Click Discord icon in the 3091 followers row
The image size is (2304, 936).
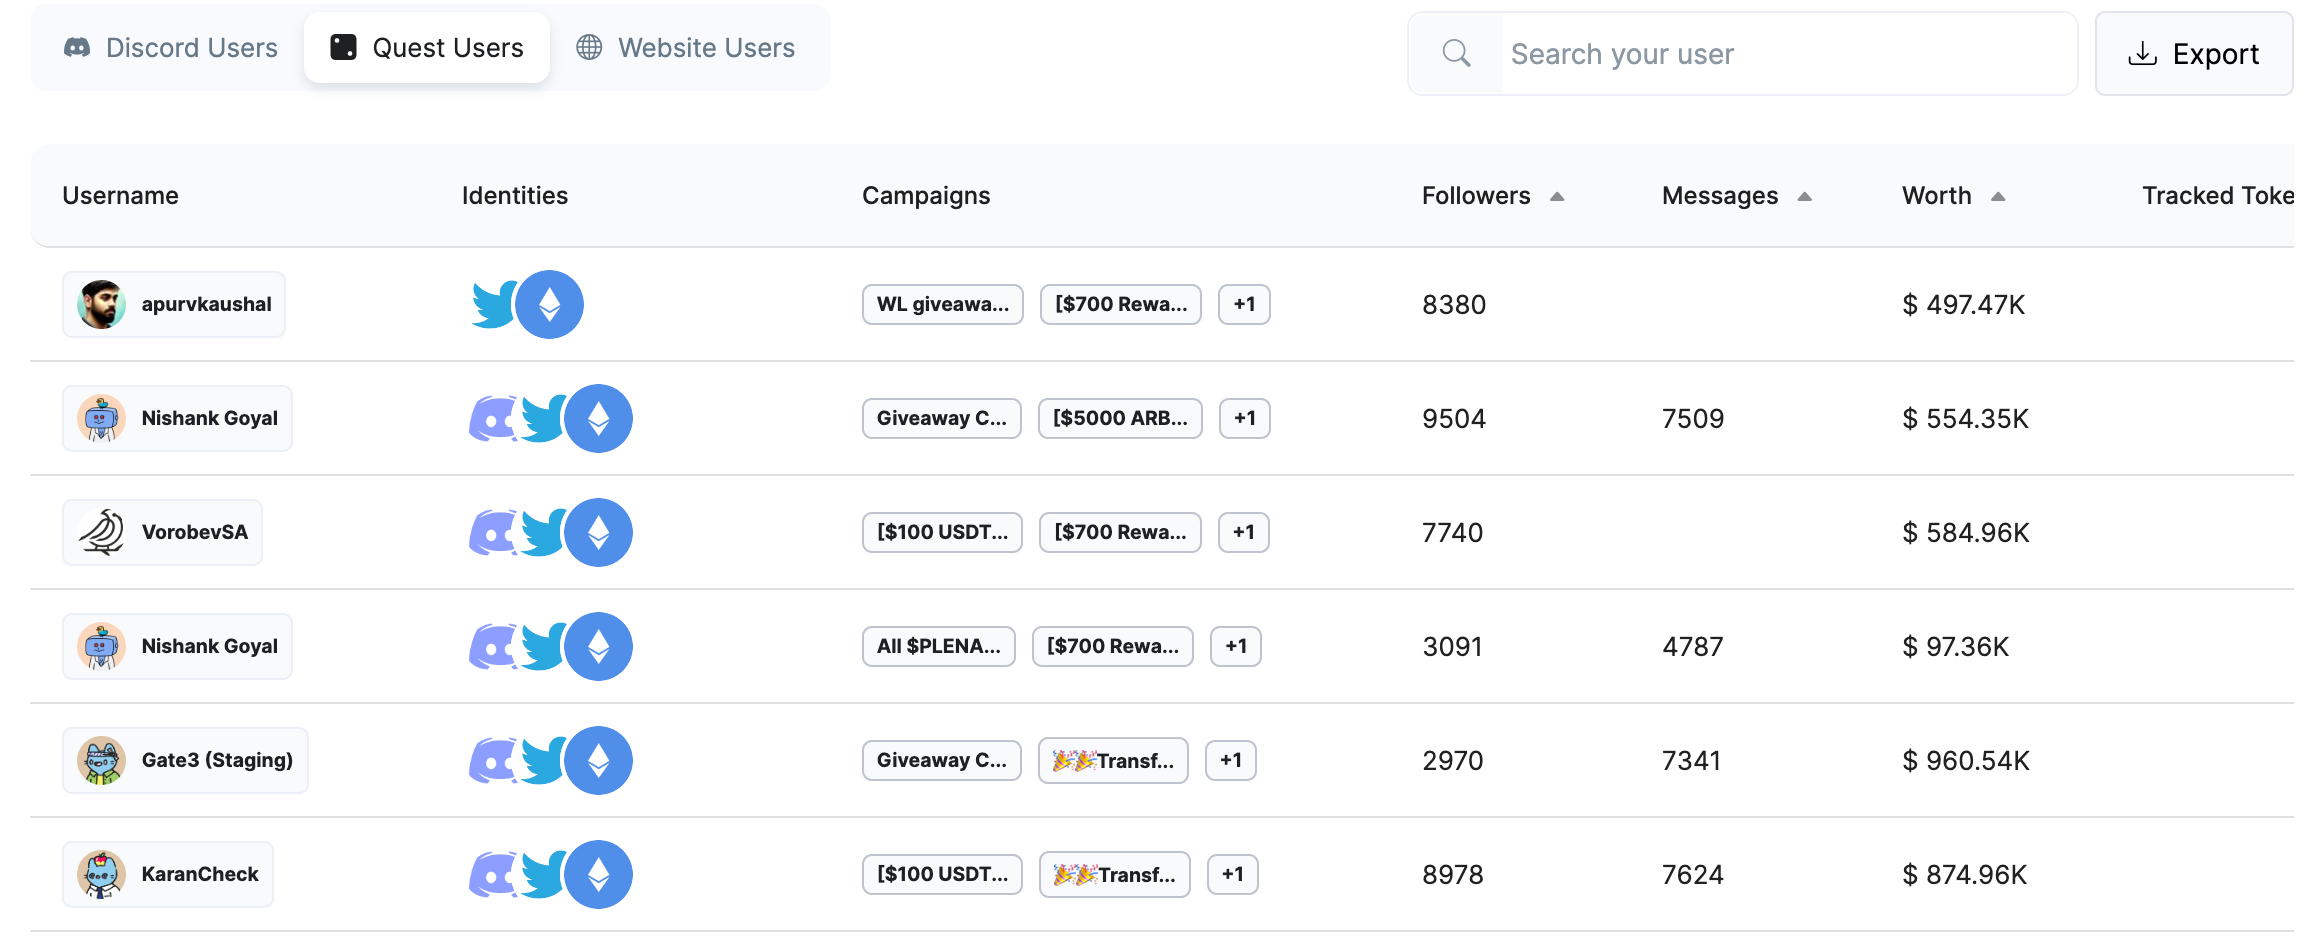tap(493, 646)
